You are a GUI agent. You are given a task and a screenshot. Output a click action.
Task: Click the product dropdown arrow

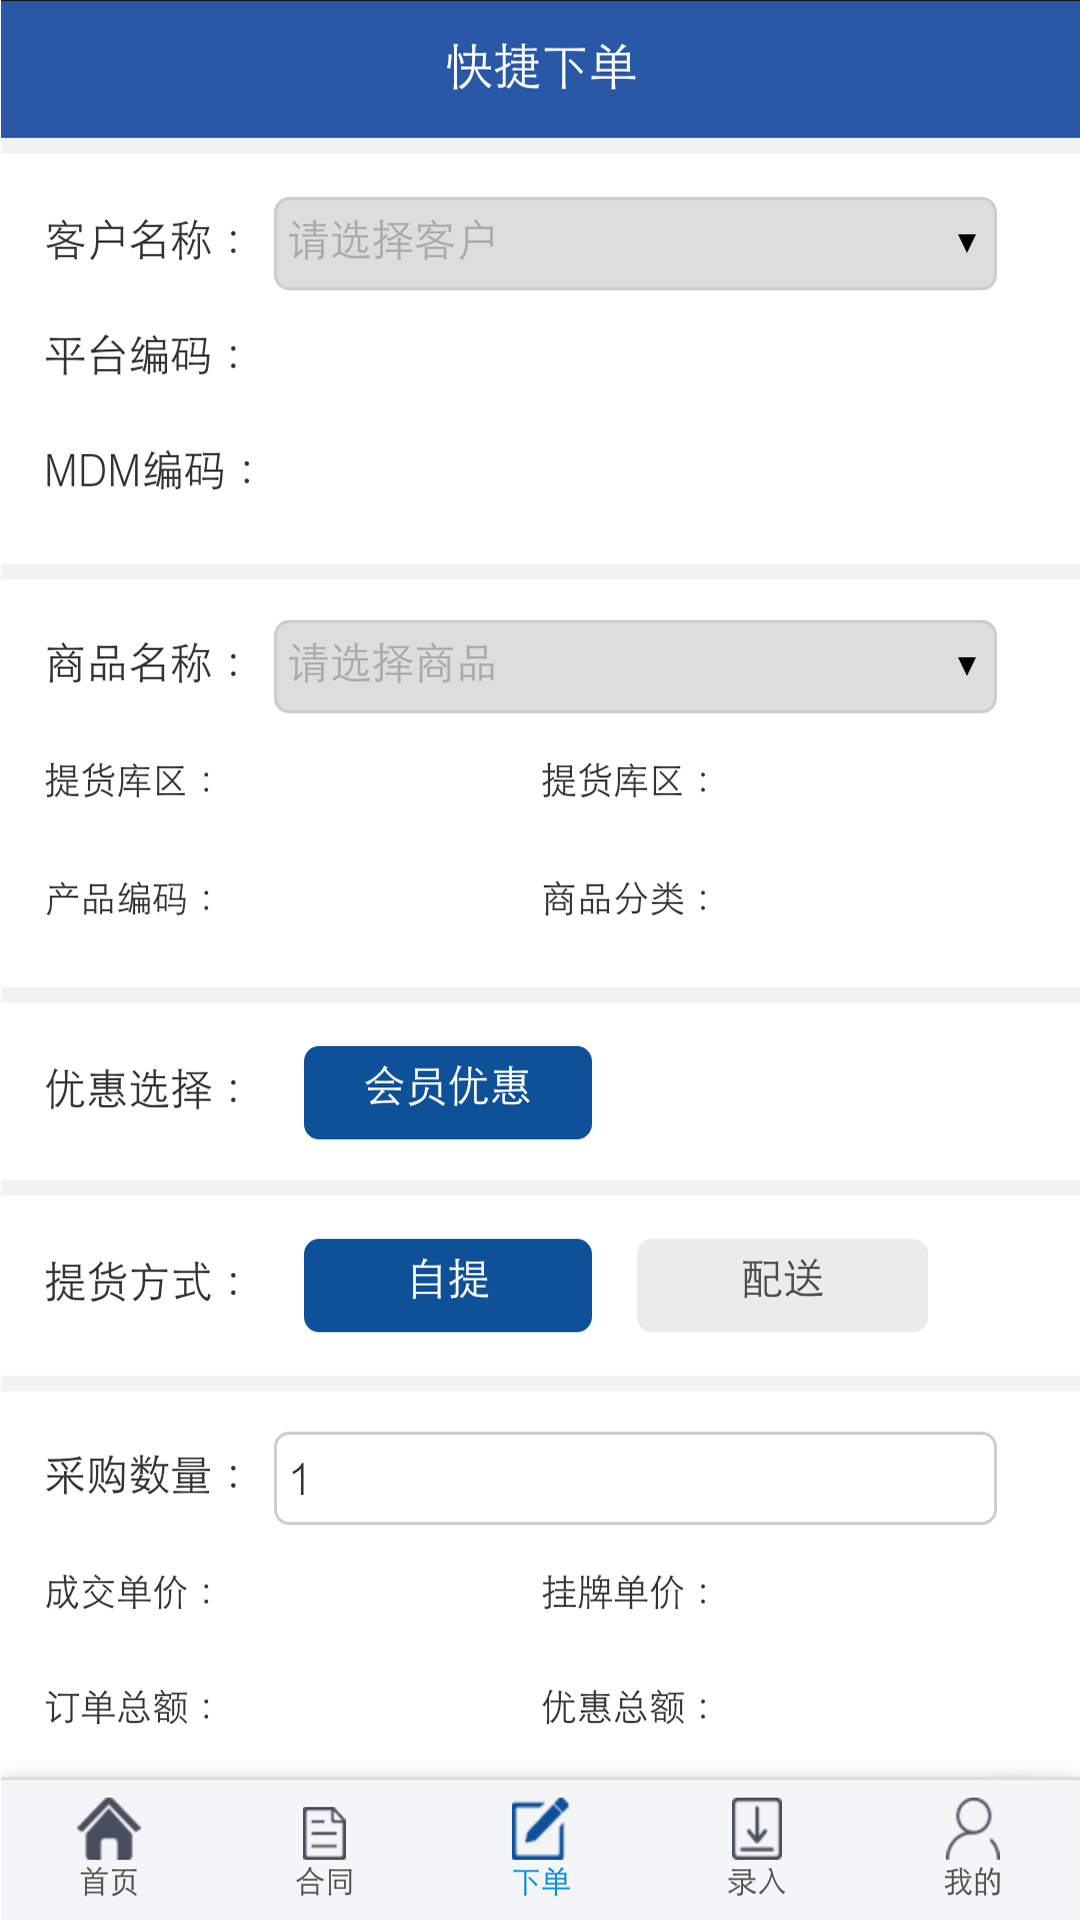click(x=966, y=666)
